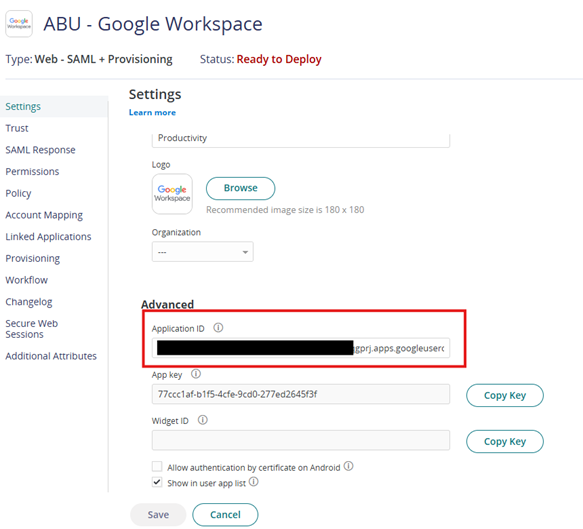Uncheck Show in user app list

[x=157, y=483]
